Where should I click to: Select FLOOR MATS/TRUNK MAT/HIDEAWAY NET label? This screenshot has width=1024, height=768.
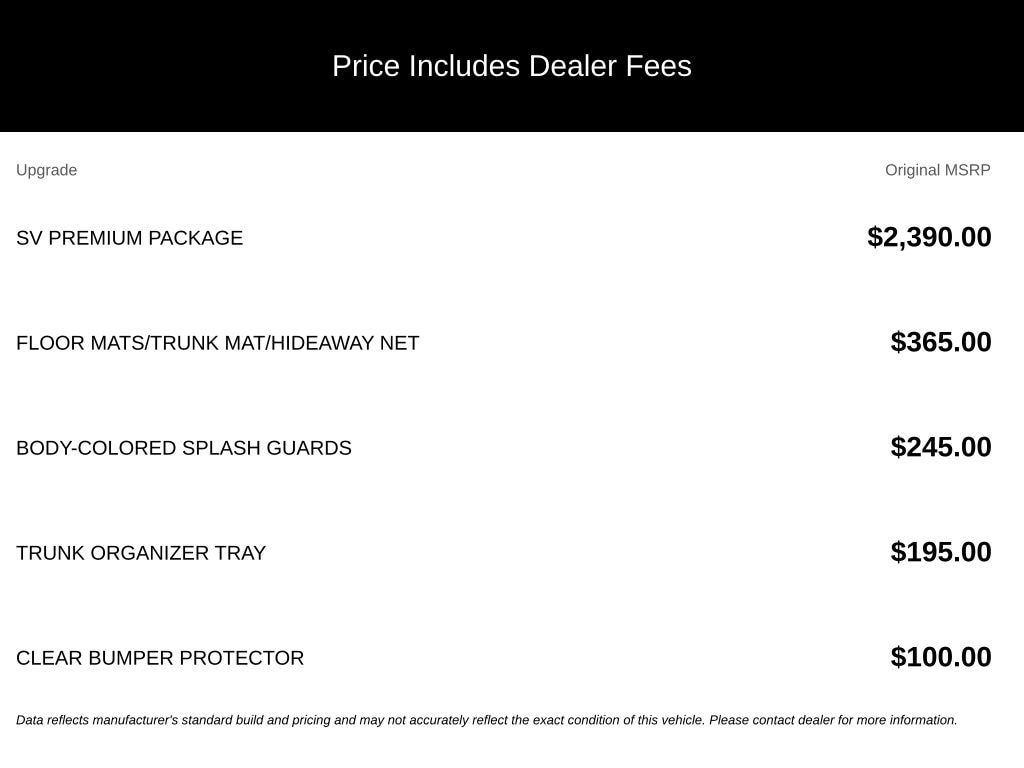tap(217, 343)
